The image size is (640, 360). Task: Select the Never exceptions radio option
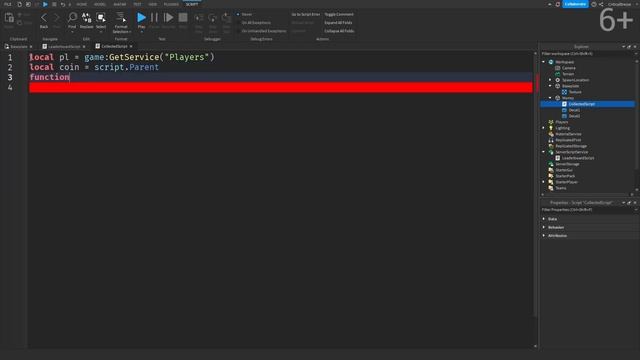(x=244, y=14)
